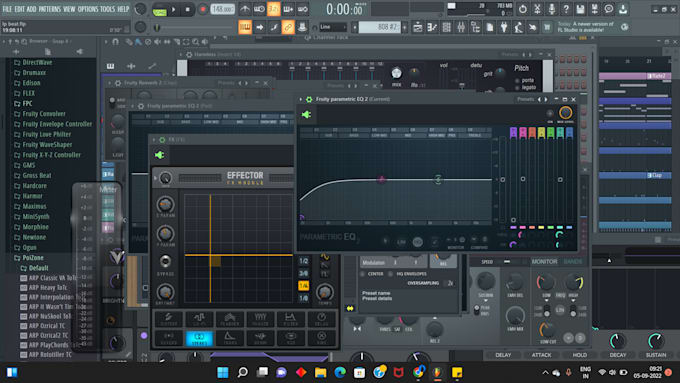Click the audio editor cut icon
This screenshot has height=383, width=680.
537,9
